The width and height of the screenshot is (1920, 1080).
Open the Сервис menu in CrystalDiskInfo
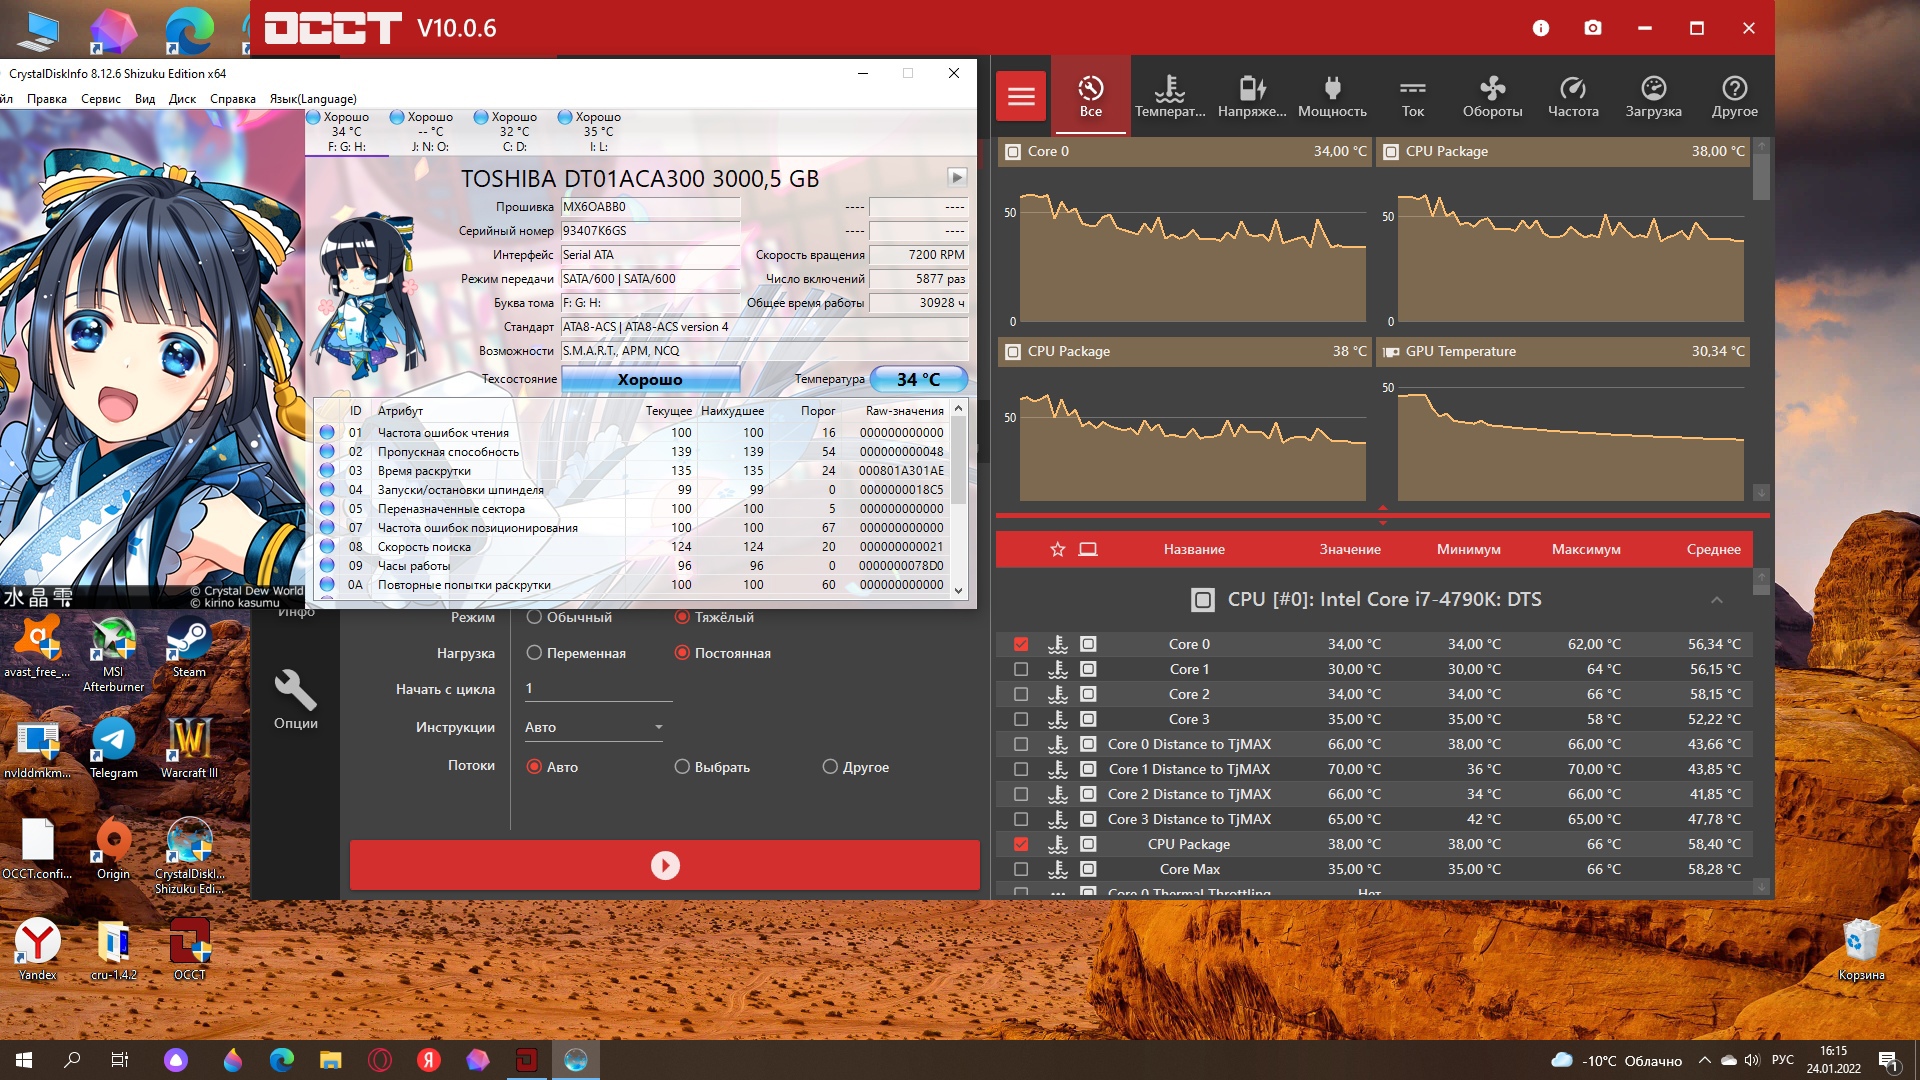tap(100, 99)
